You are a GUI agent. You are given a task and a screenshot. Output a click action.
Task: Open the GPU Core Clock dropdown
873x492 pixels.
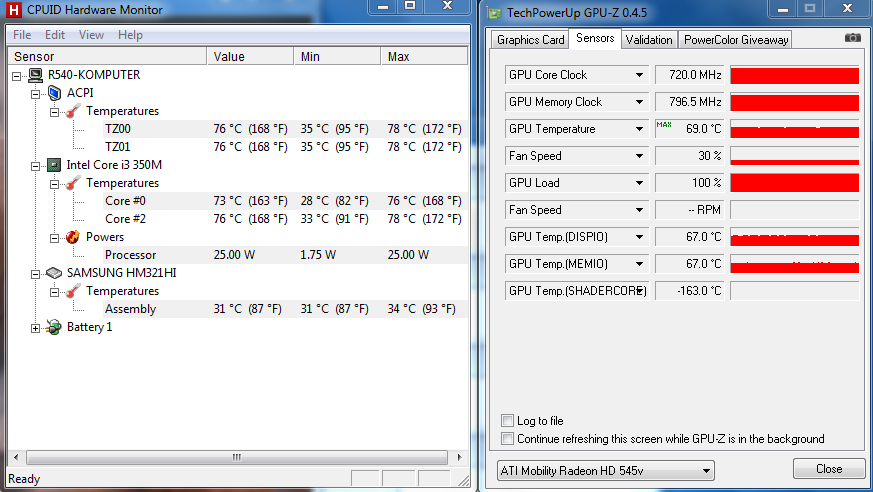pyautogui.click(x=639, y=75)
